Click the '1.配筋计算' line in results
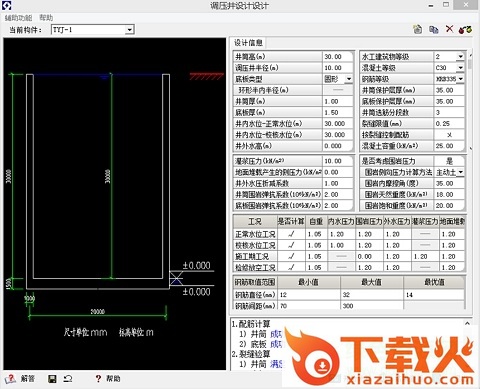480x389 pixels. coord(251,324)
